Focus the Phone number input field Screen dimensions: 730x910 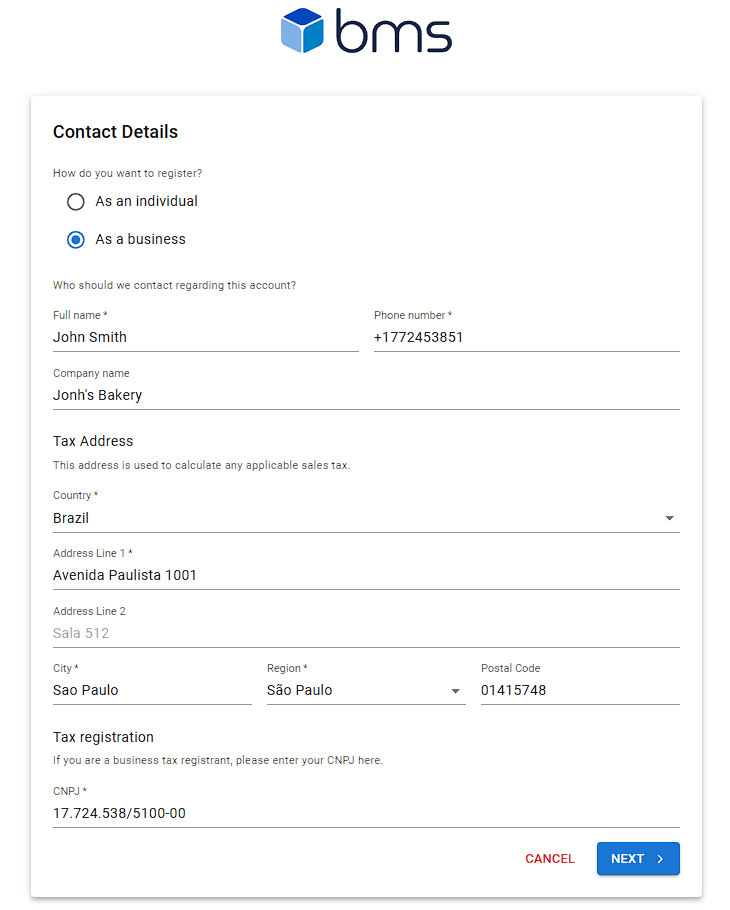pos(526,337)
